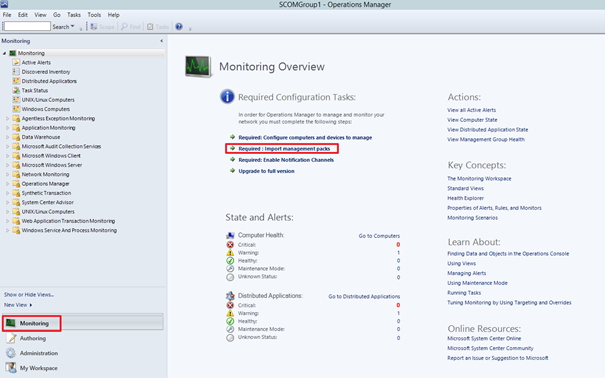The height and width of the screenshot is (378, 605).
Task: Open Health Explorer key concept link
Action: [465, 198]
